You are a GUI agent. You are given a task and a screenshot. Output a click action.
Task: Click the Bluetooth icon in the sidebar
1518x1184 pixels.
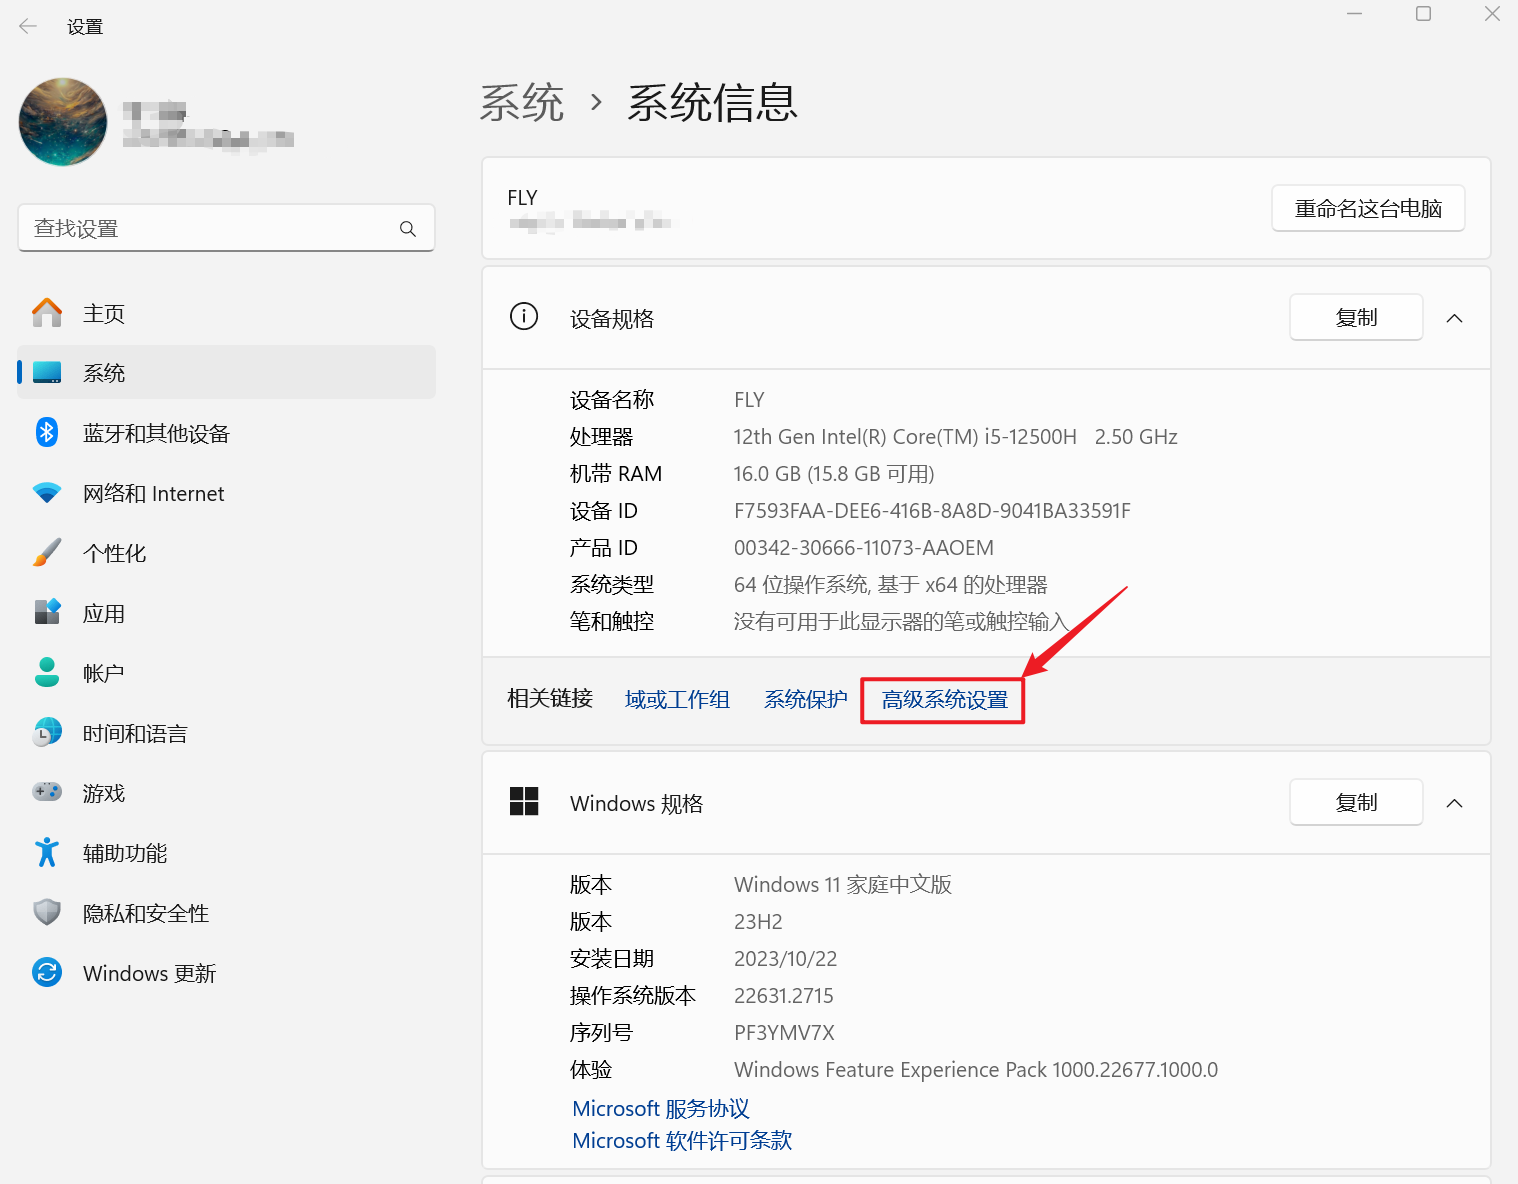[47, 432]
